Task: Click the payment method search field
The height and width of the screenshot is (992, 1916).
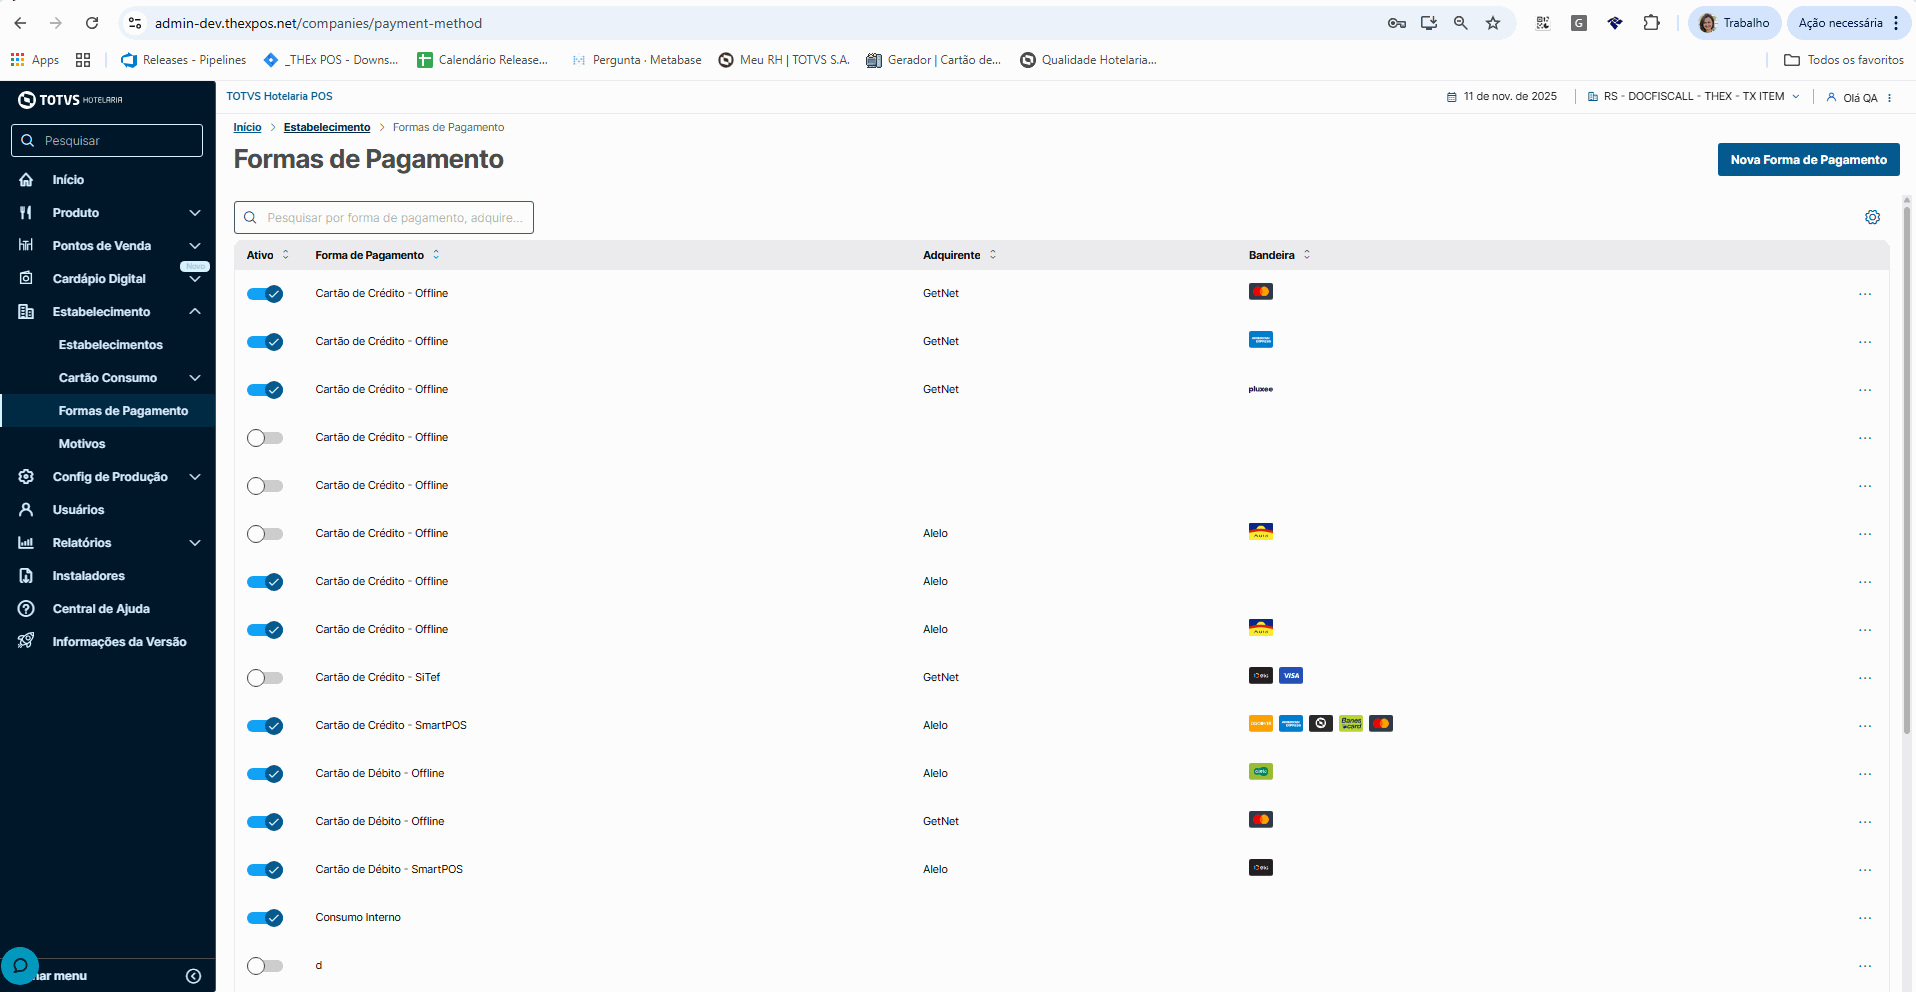Action: (384, 218)
